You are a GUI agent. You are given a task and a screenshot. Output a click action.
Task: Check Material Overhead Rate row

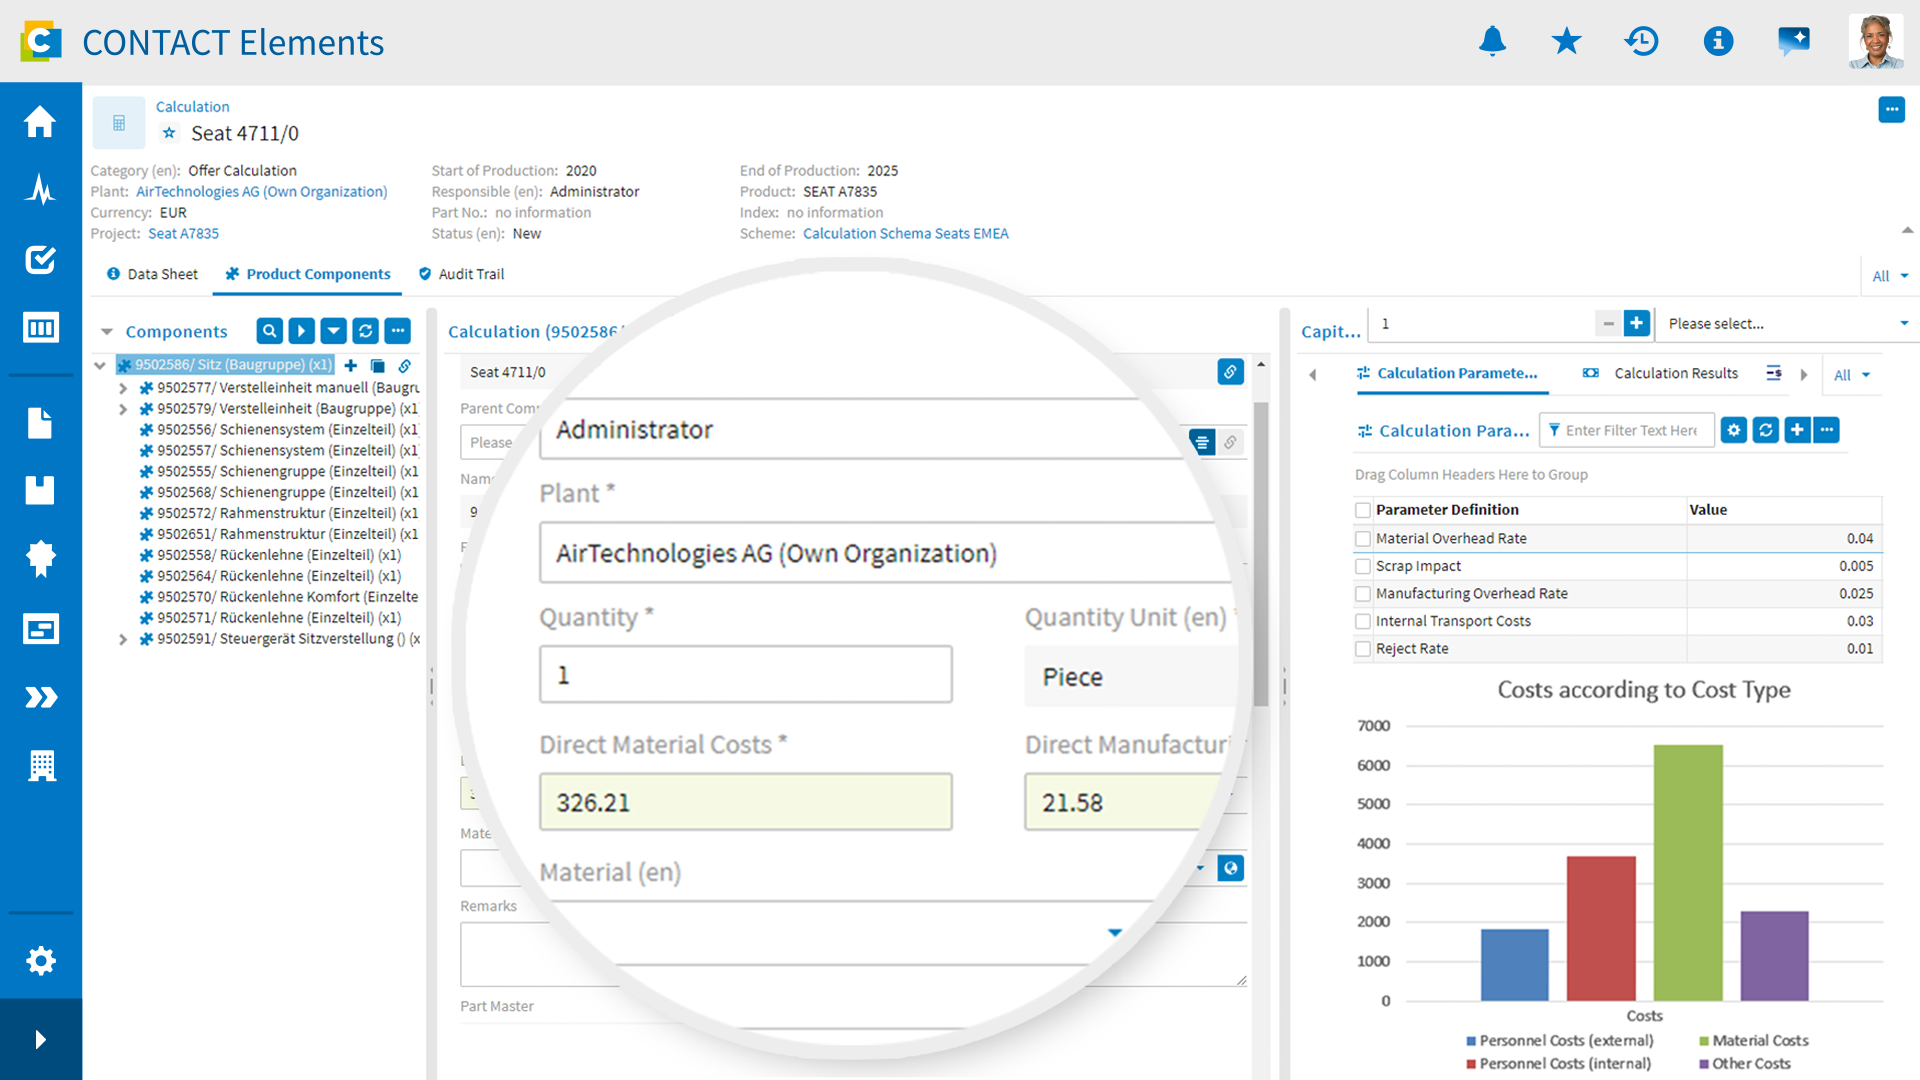pyautogui.click(x=1363, y=539)
